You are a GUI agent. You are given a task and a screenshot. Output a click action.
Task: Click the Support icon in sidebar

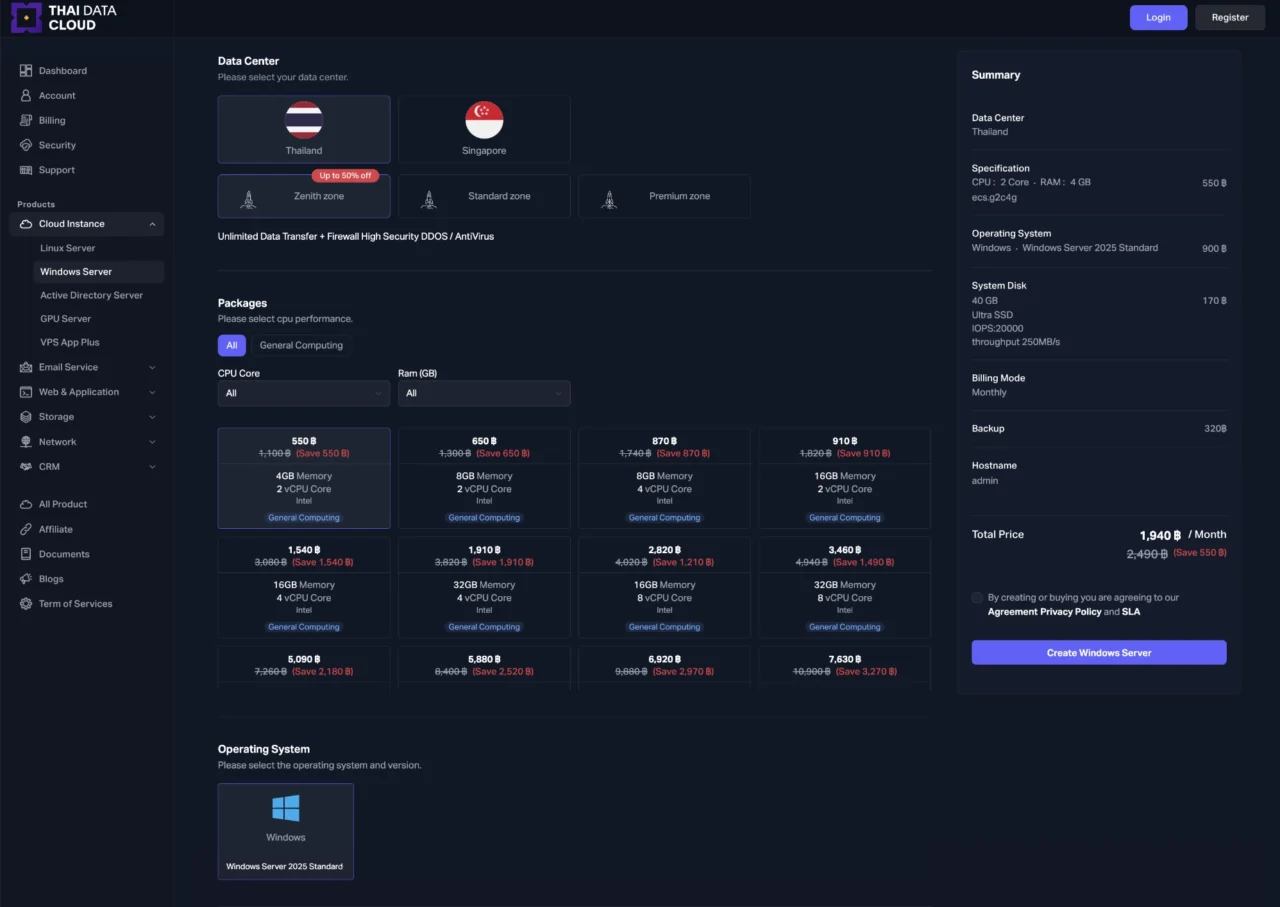[x=26, y=170]
